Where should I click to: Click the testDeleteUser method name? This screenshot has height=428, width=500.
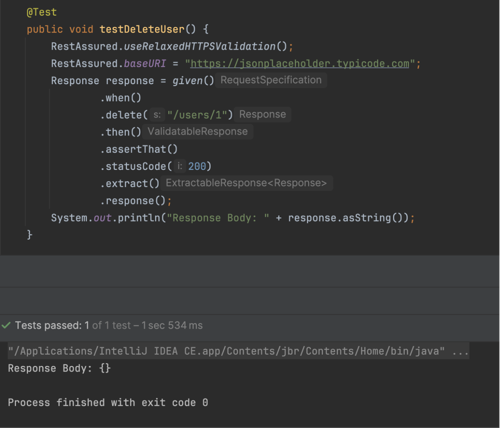[142, 29]
